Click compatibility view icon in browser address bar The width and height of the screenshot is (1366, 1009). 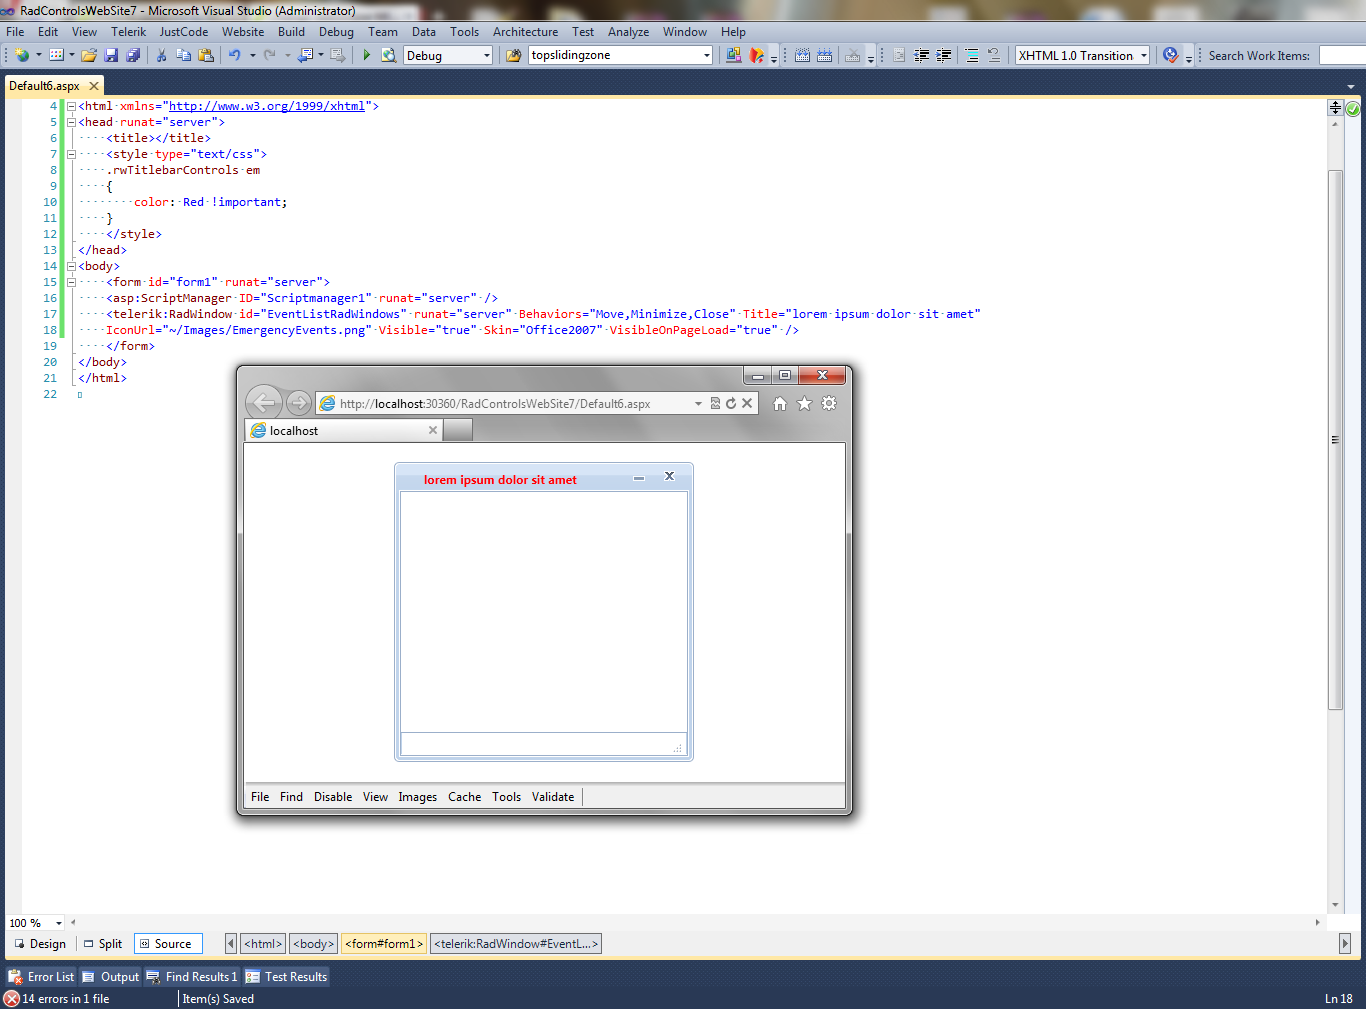click(715, 403)
